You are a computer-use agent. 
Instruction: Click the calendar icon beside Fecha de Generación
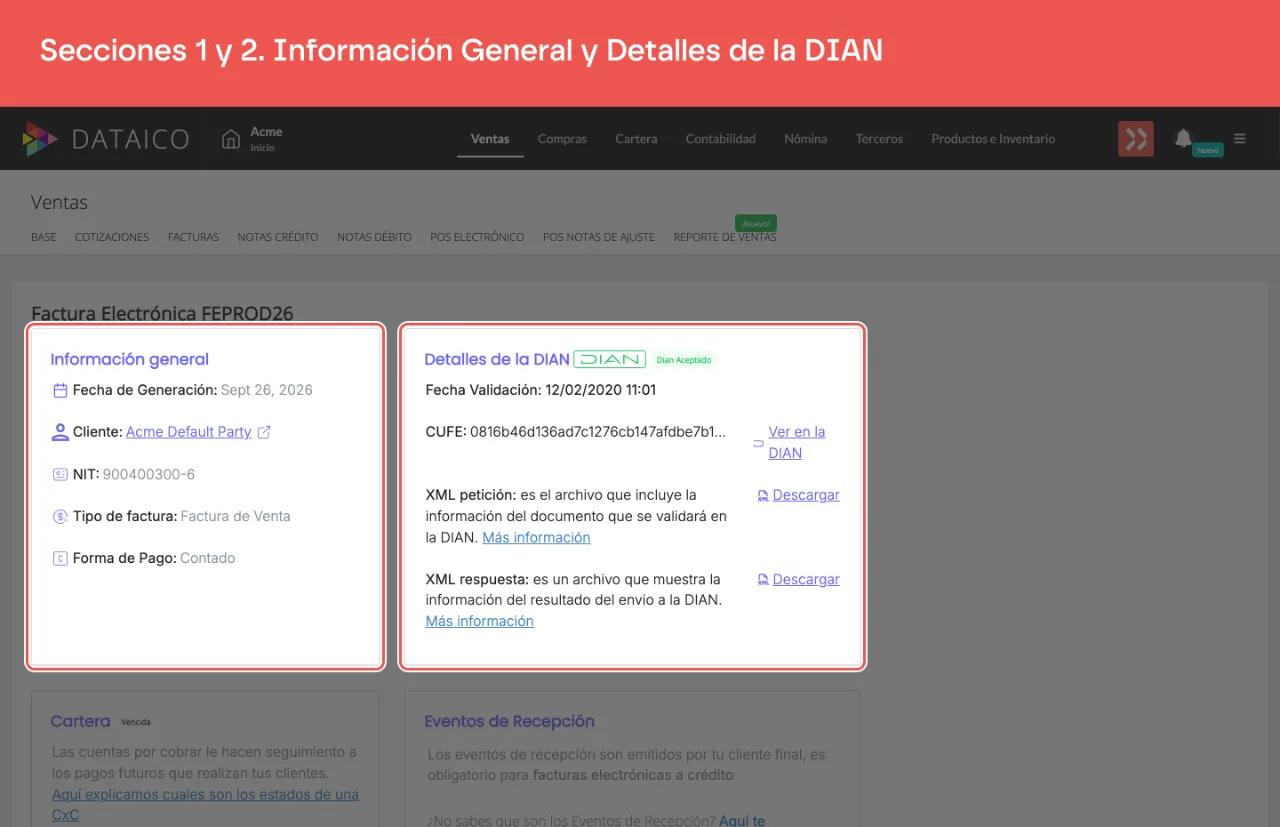pyautogui.click(x=60, y=390)
